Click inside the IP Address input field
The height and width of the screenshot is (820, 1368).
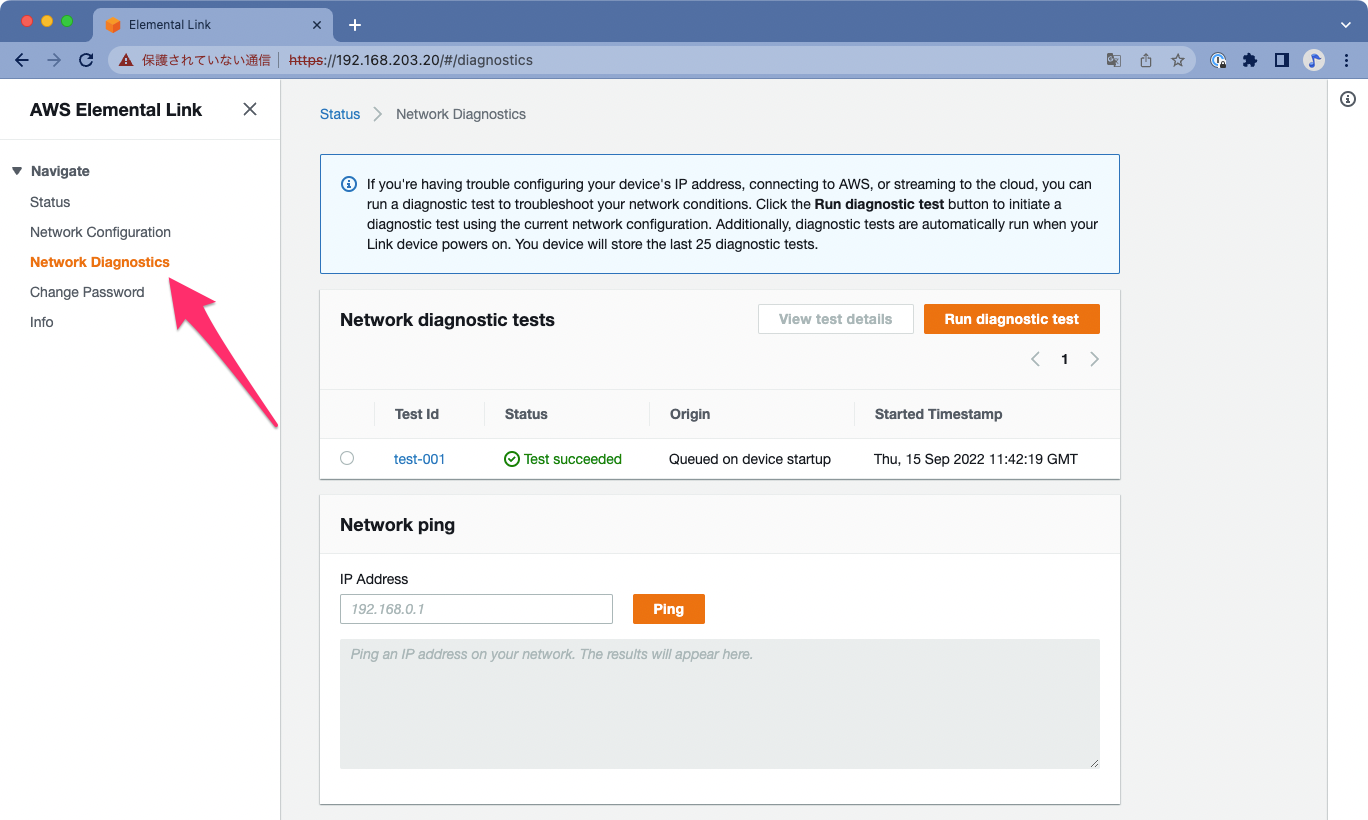(476, 608)
